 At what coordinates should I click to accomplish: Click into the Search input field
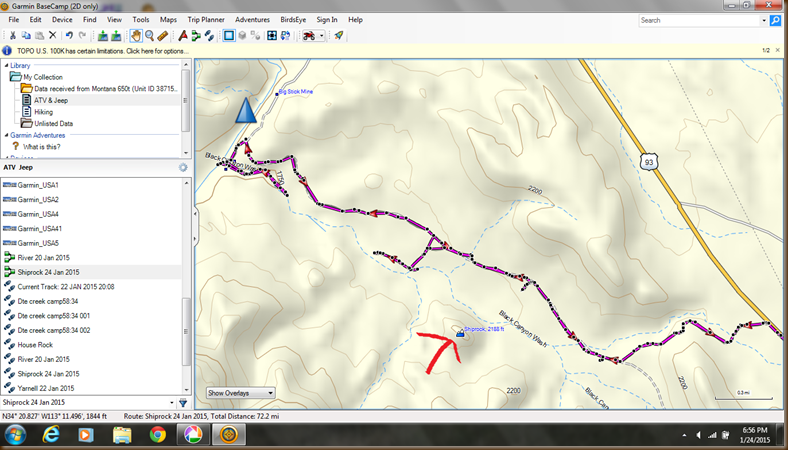(x=699, y=21)
